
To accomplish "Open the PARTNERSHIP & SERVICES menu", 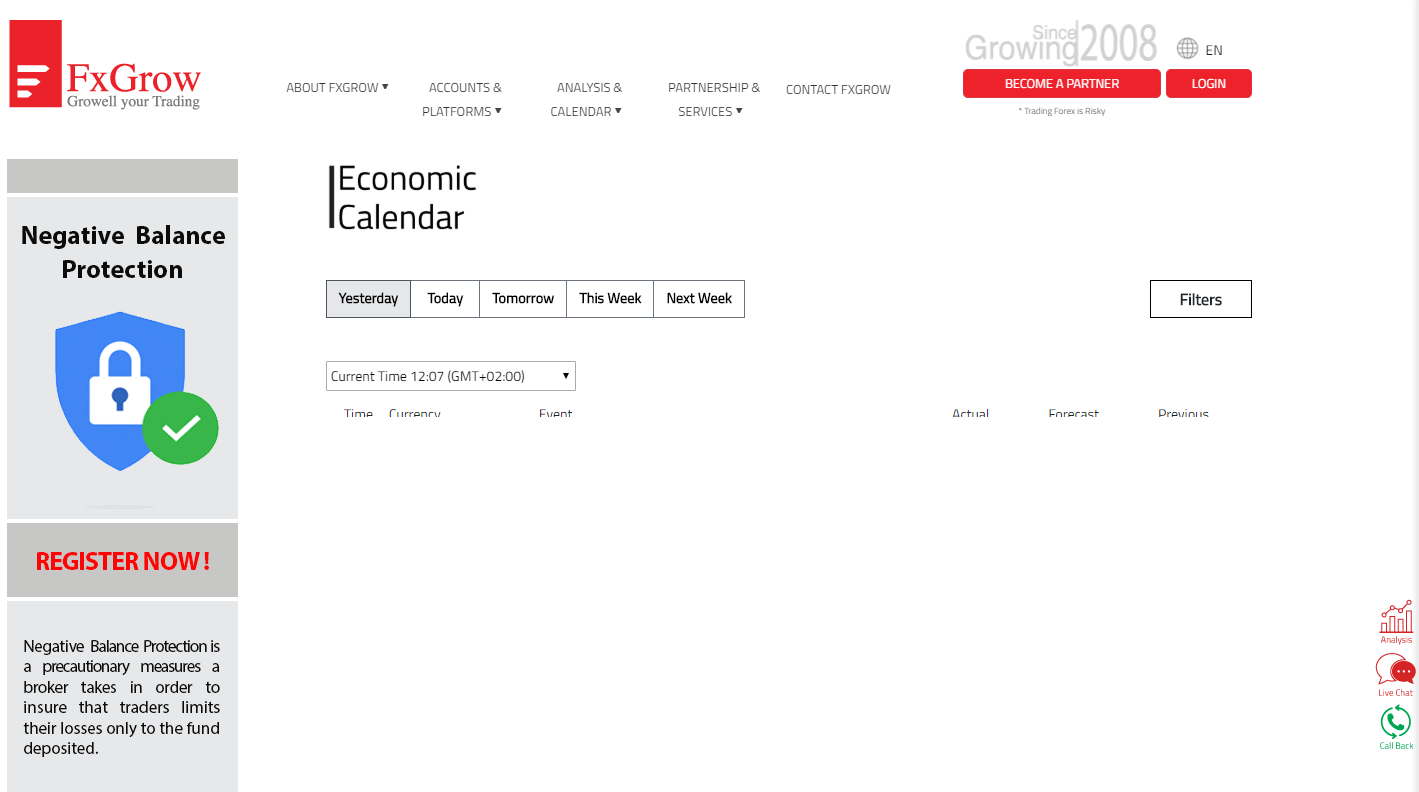I will (713, 99).
